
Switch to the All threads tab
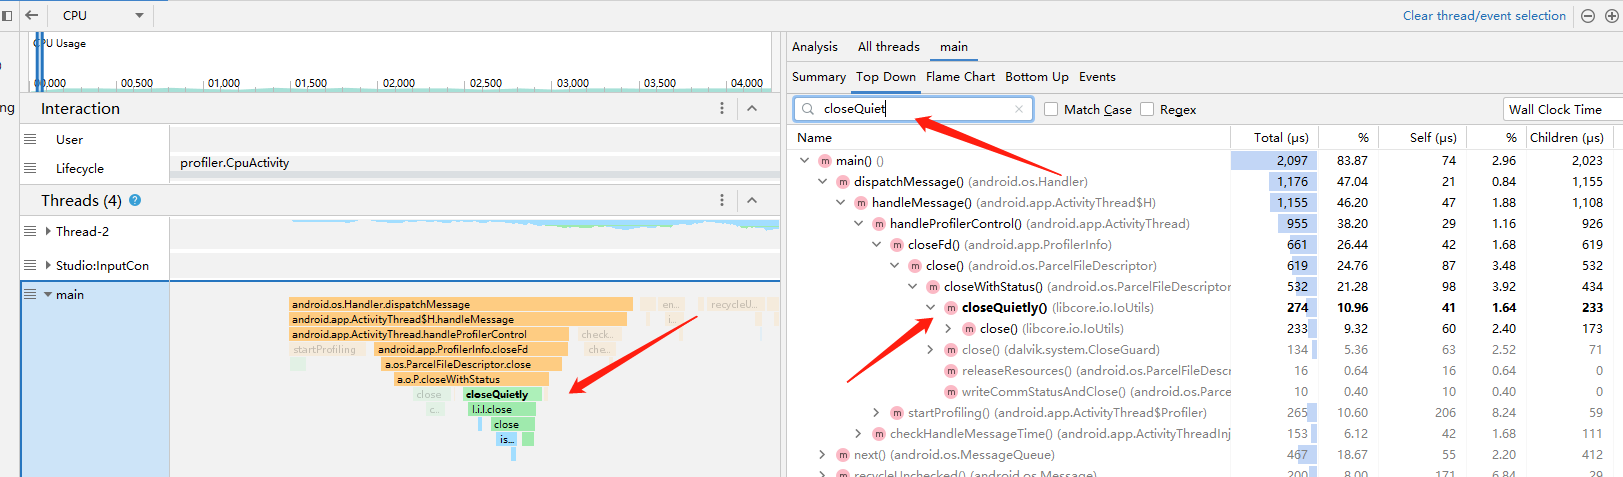(x=888, y=46)
